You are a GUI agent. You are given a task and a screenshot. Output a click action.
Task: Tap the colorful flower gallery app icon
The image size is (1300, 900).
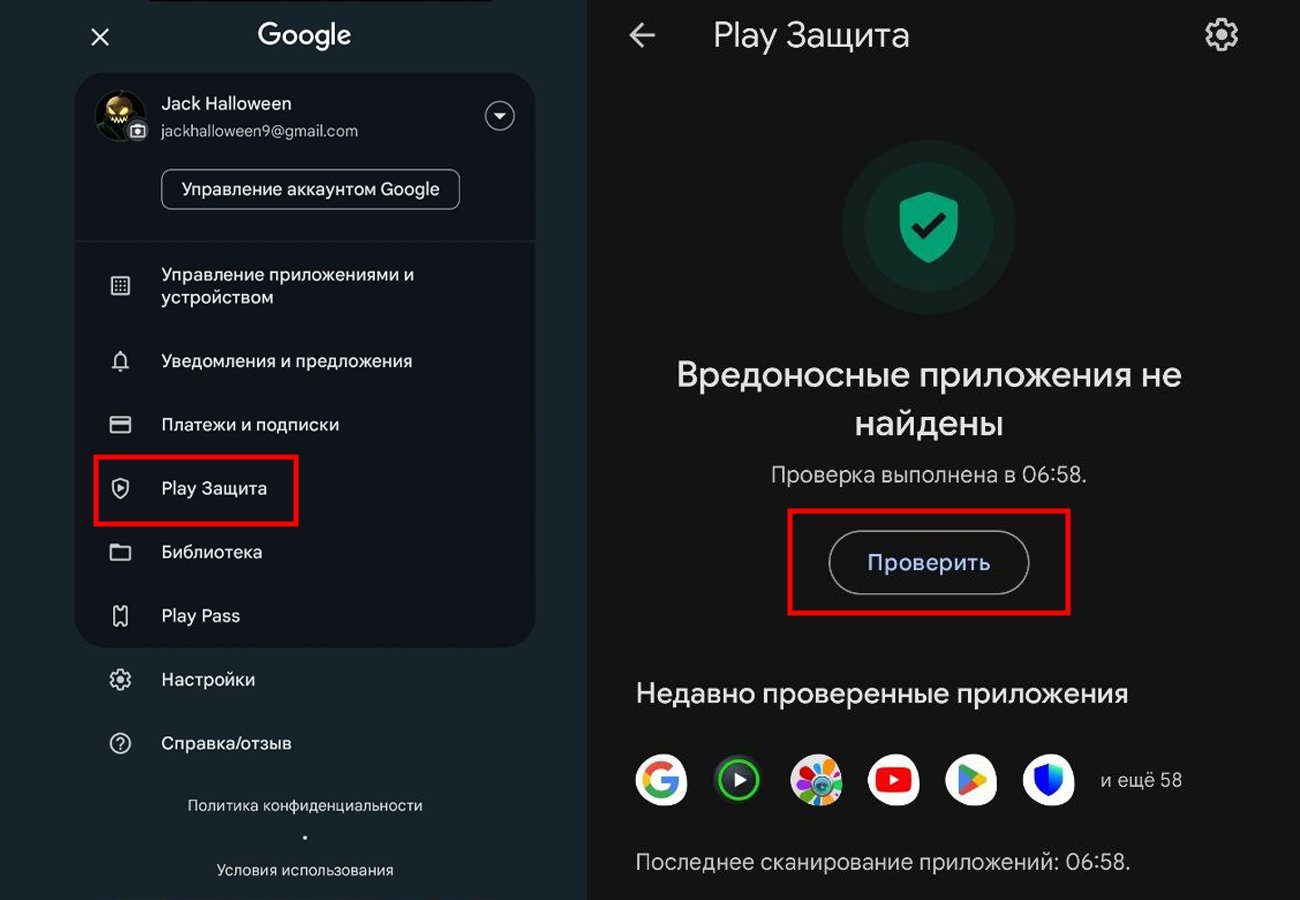(816, 780)
